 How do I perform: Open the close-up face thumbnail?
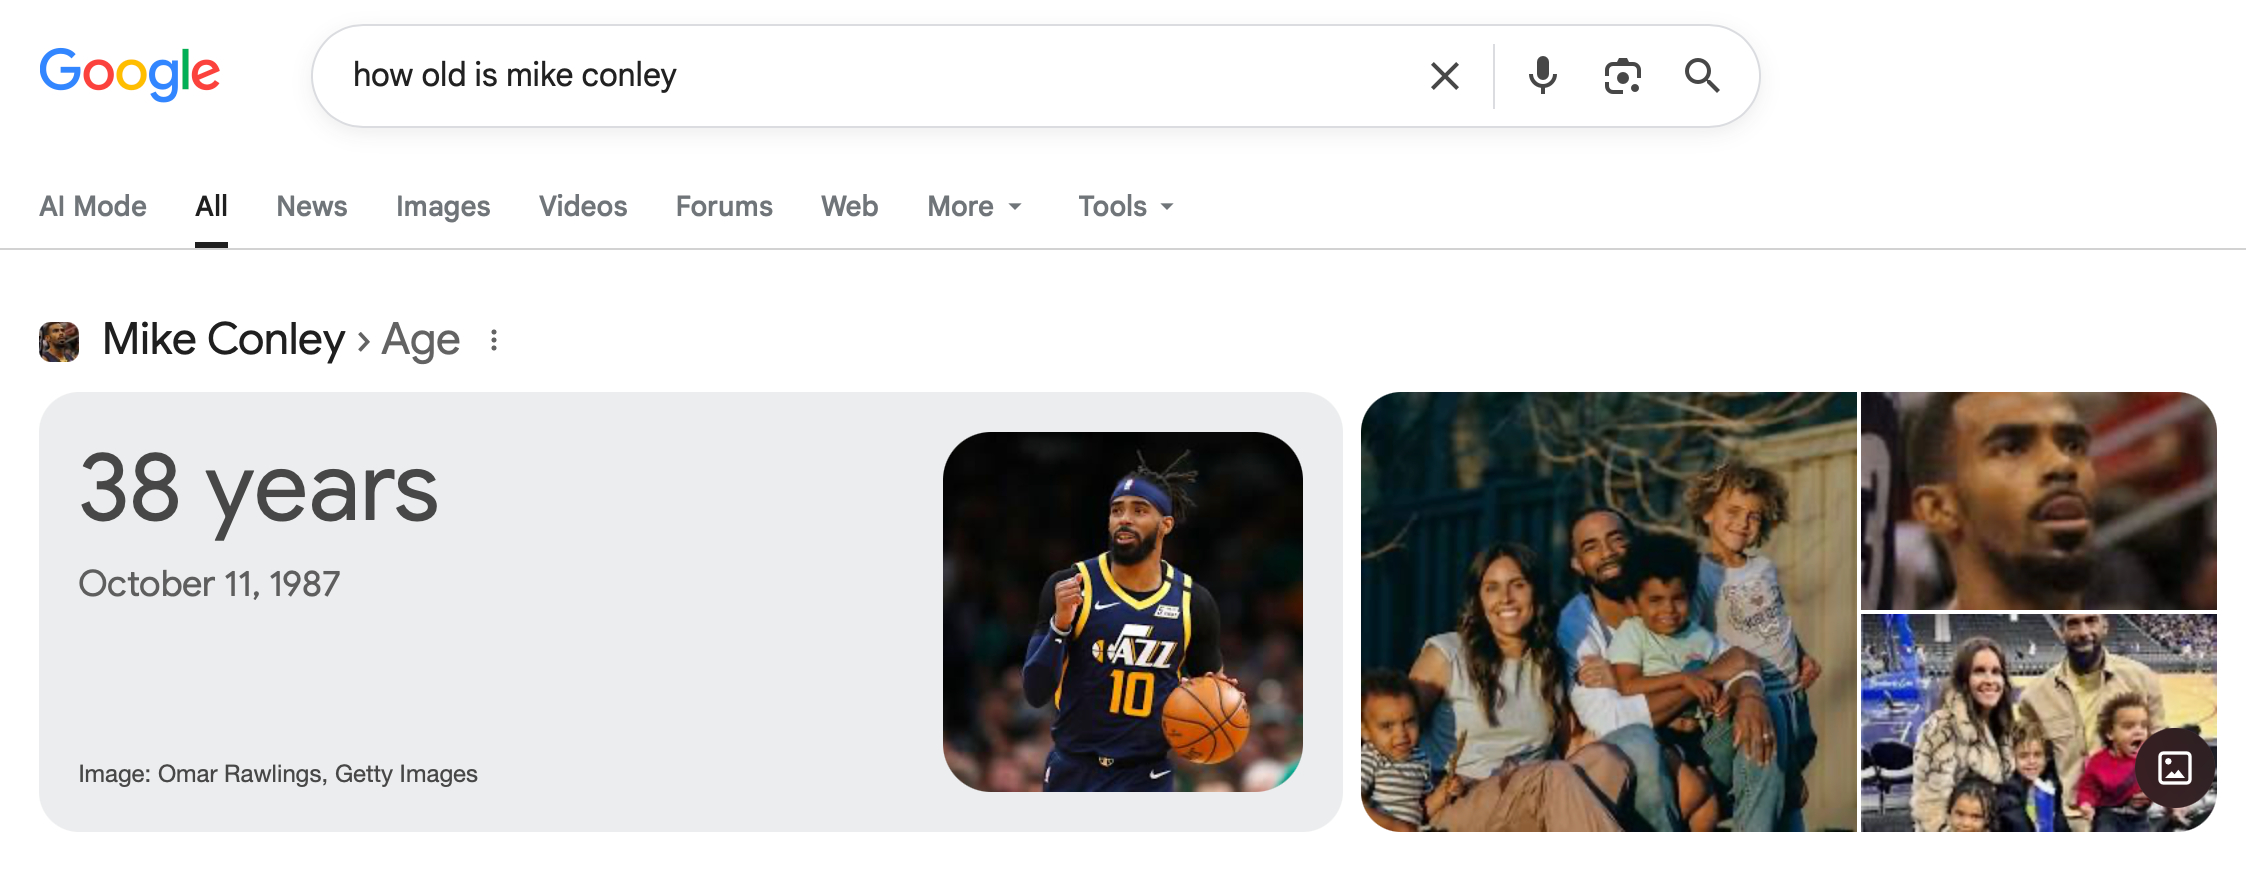coord(2038,501)
